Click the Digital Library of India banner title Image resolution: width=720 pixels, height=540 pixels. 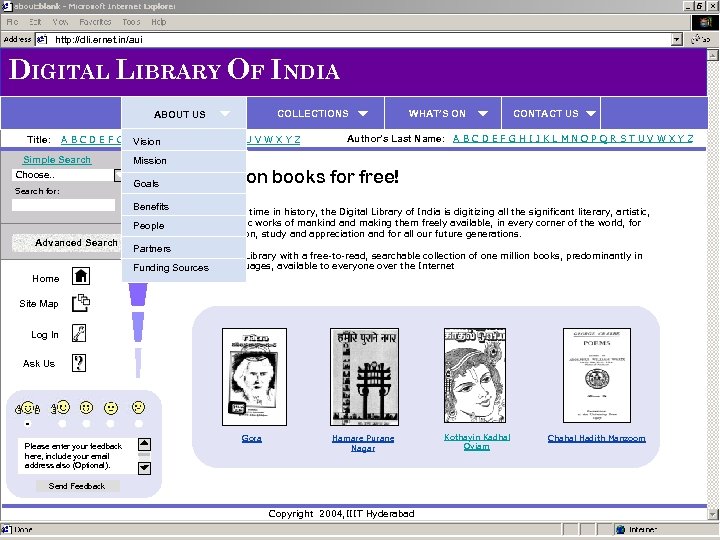[x=174, y=70]
